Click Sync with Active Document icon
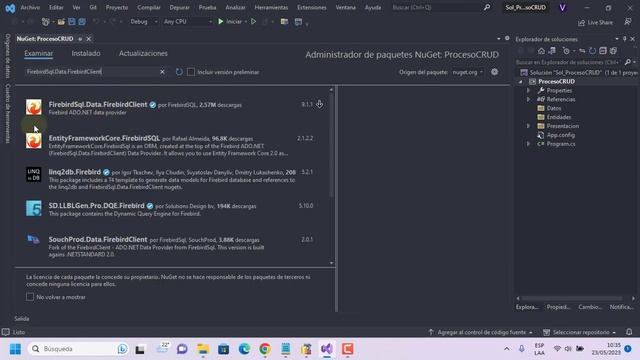The width and height of the screenshot is (640, 360). coord(582,51)
